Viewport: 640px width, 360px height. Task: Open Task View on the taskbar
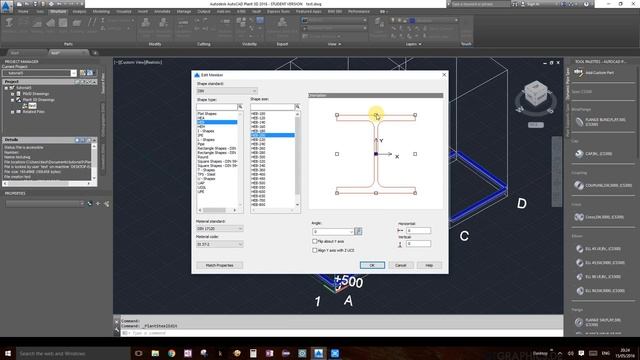point(138,353)
